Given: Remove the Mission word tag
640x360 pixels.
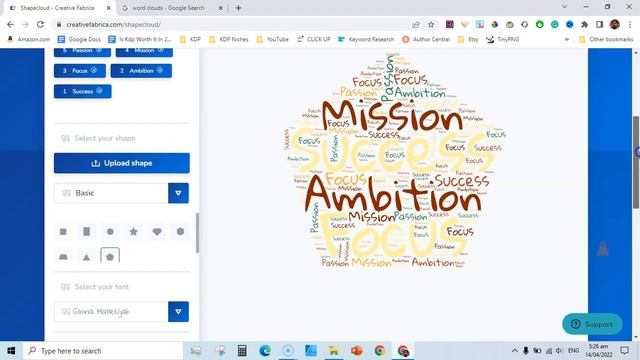Looking at the screenshot, I should click(161, 50).
